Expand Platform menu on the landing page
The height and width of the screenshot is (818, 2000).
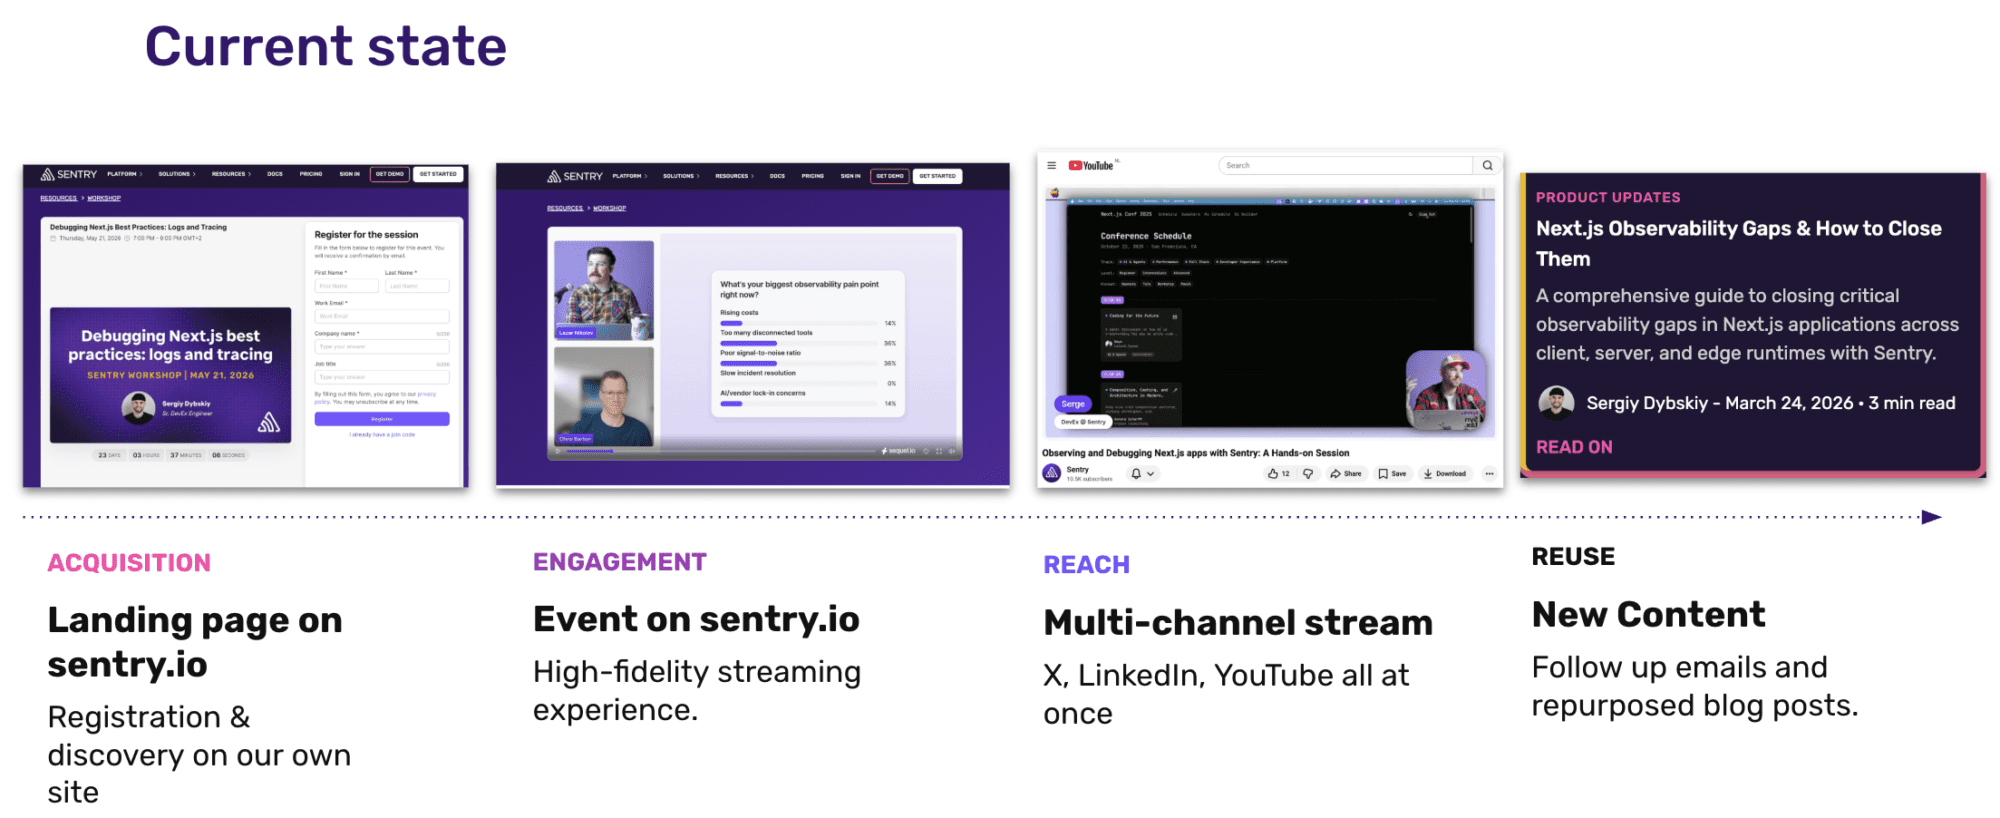pos(125,174)
